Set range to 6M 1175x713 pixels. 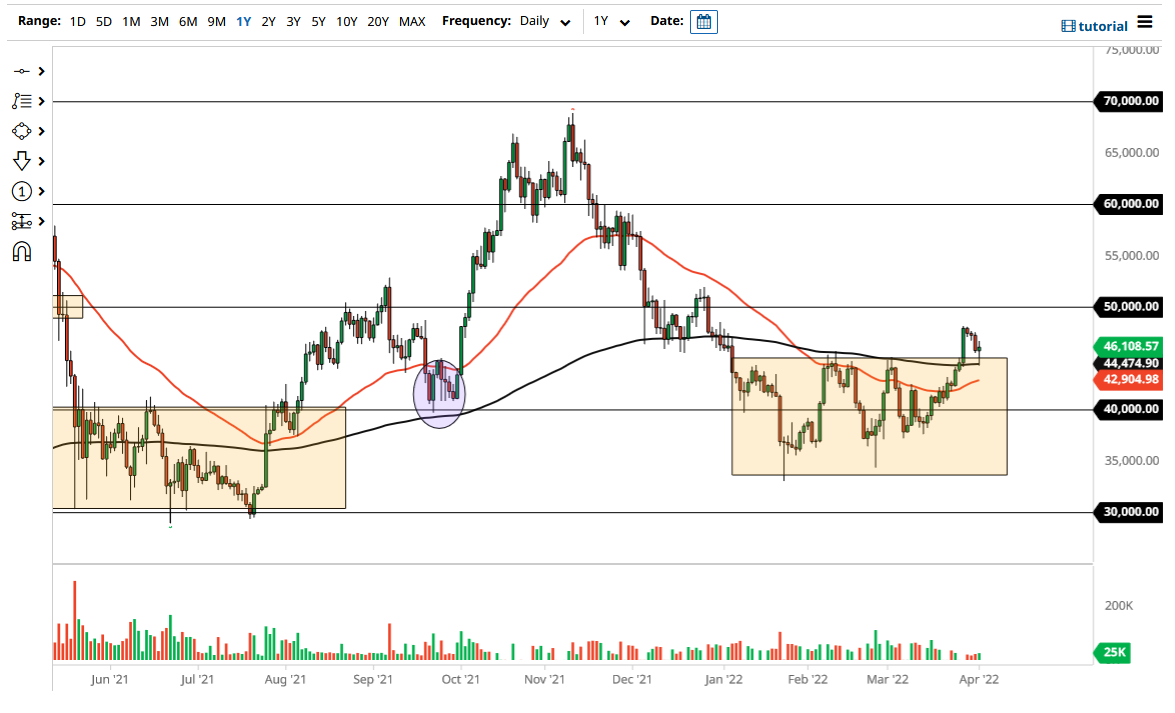point(188,22)
